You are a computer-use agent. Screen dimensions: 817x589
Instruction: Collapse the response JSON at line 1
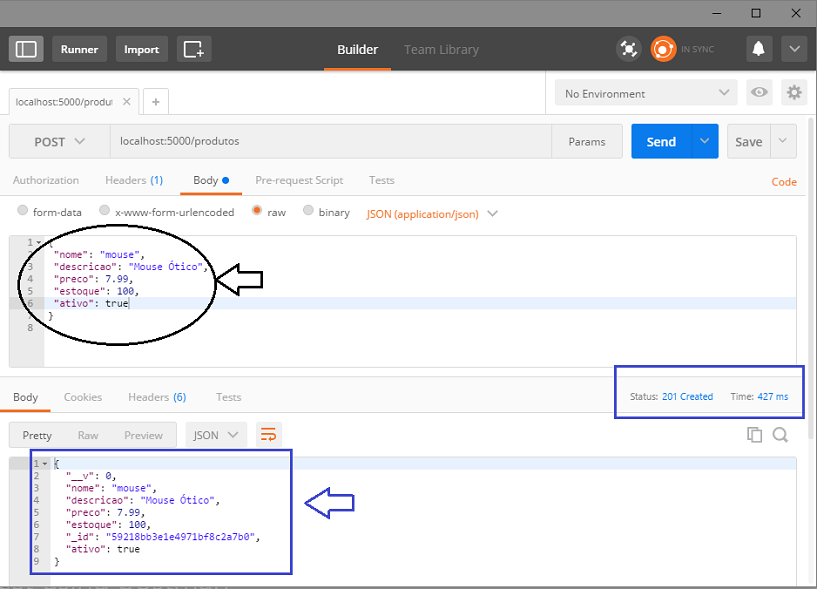tap(45, 463)
